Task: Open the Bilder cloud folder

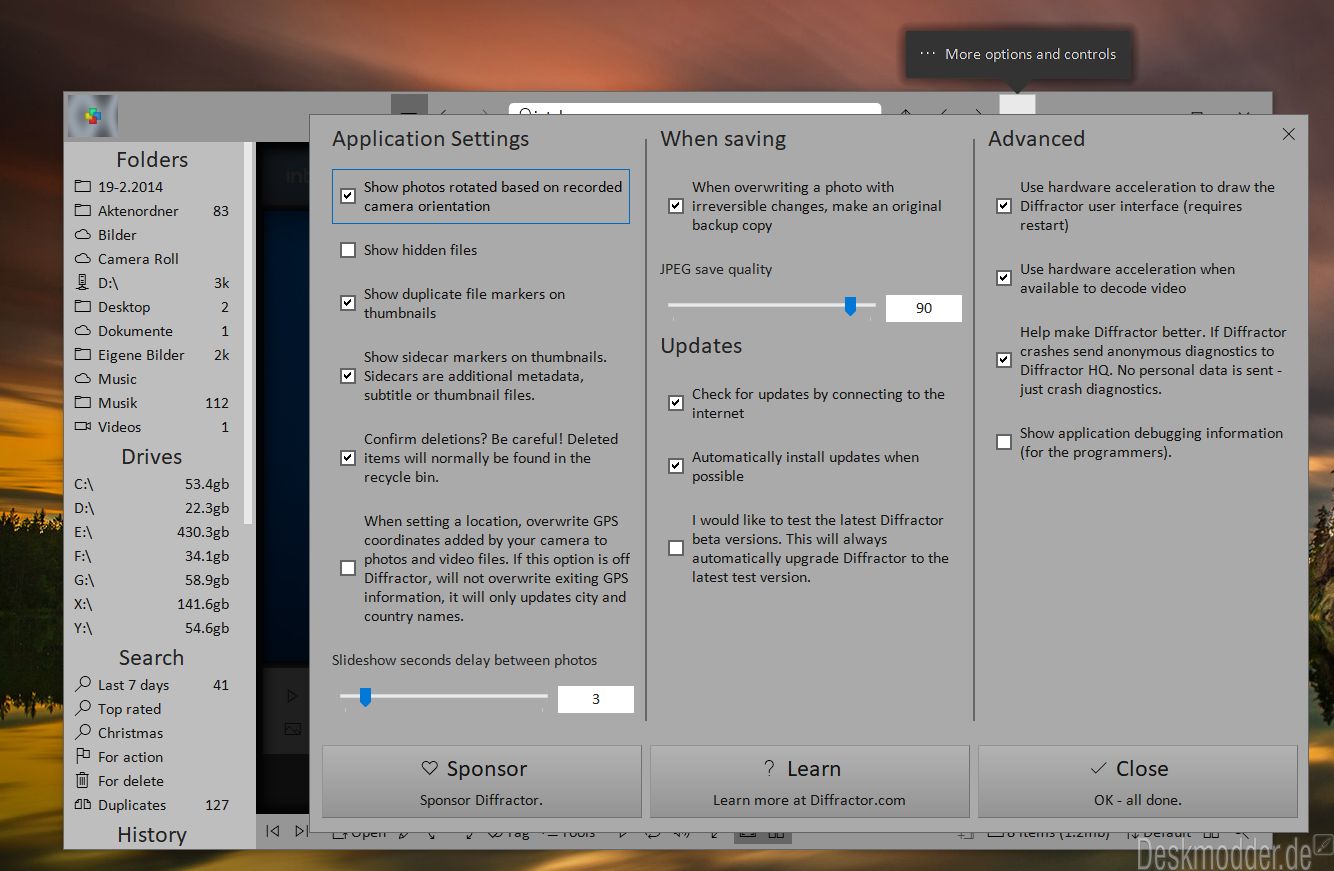Action: tap(152, 235)
